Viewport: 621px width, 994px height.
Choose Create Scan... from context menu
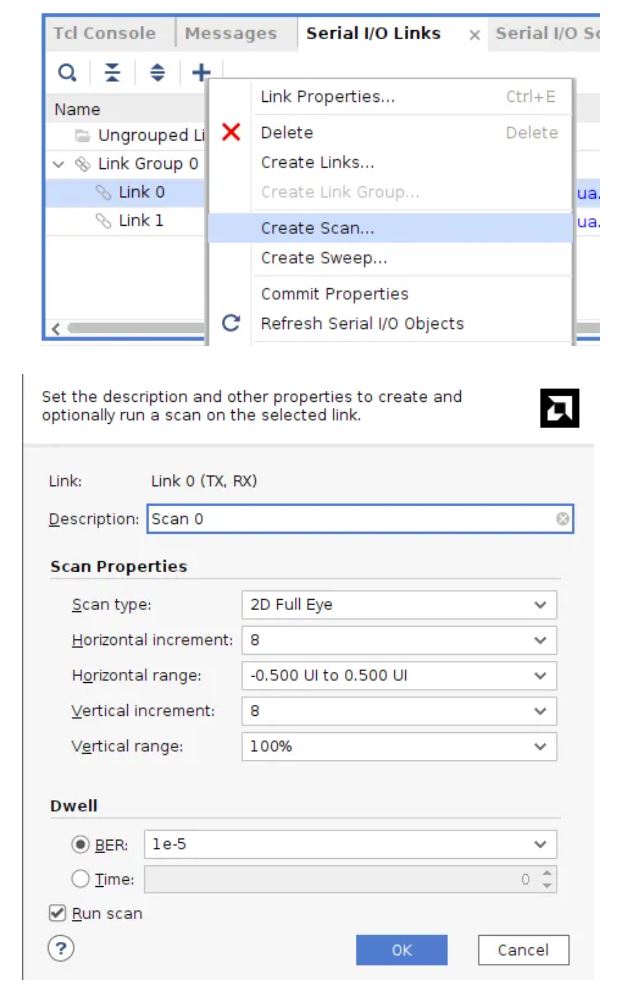tap(318, 228)
